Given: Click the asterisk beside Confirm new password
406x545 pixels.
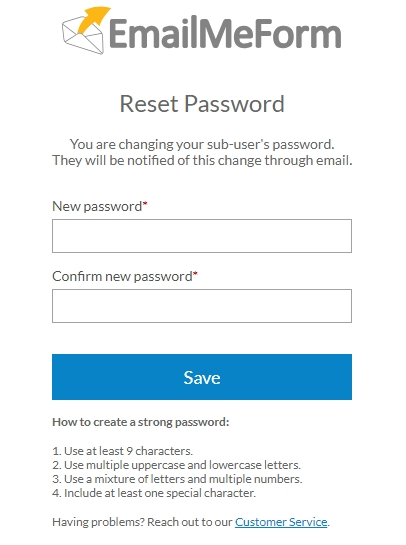Looking at the screenshot, I should click(x=195, y=274).
